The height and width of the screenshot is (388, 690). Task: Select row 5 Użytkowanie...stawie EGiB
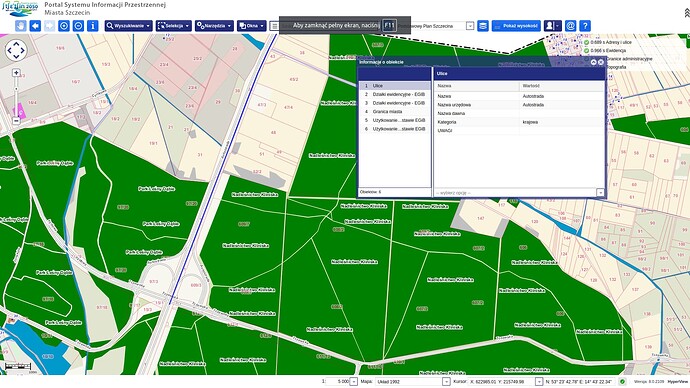(395, 120)
